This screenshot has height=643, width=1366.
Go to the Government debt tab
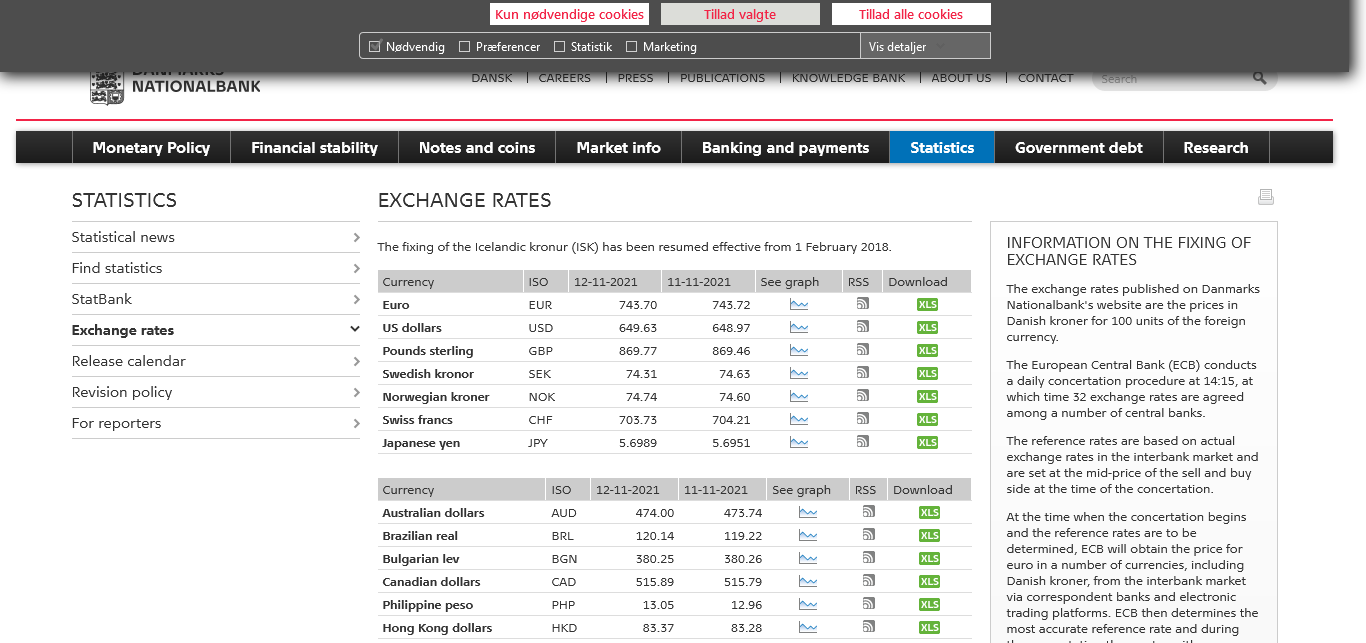pyautogui.click(x=1078, y=148)
